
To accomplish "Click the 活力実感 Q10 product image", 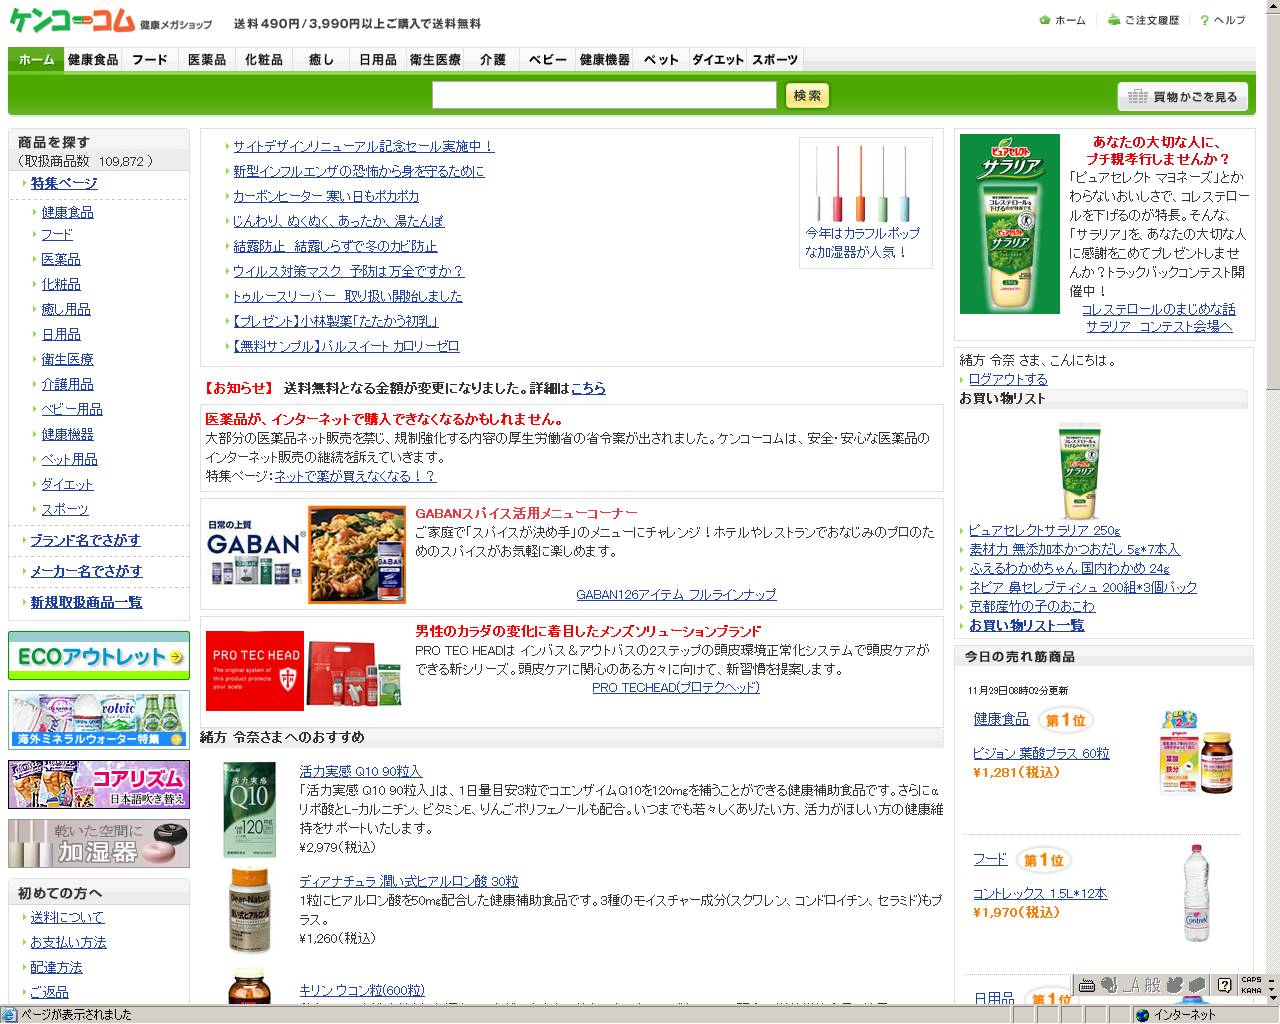I will tap(248, 809).
